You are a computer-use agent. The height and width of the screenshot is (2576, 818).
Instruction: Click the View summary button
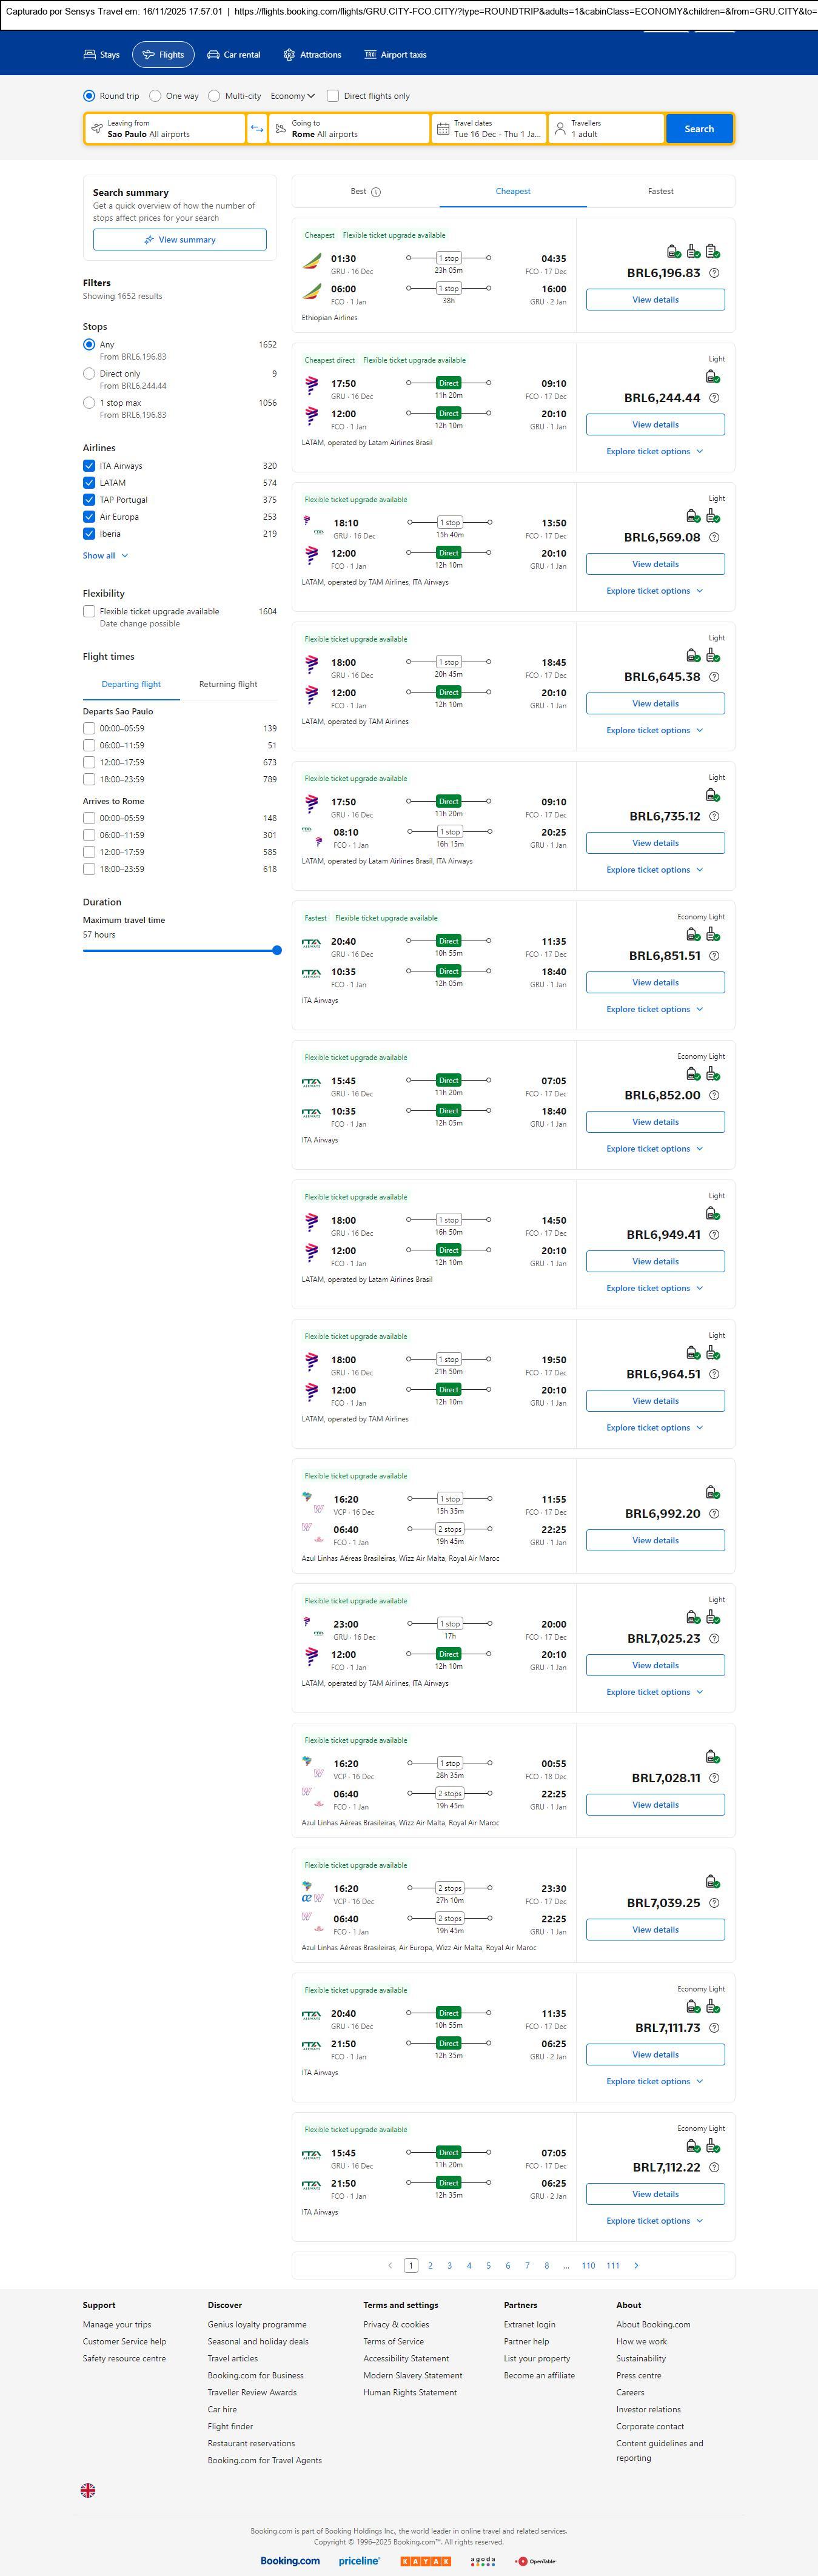[x=180, y=240]
